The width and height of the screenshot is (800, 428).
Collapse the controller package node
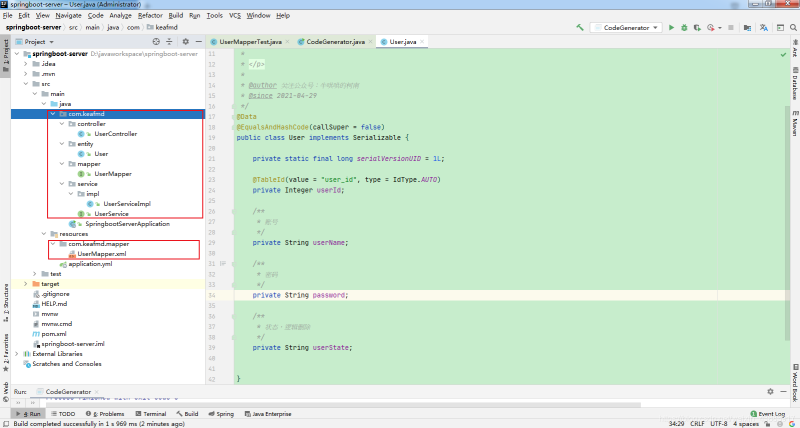61,124
